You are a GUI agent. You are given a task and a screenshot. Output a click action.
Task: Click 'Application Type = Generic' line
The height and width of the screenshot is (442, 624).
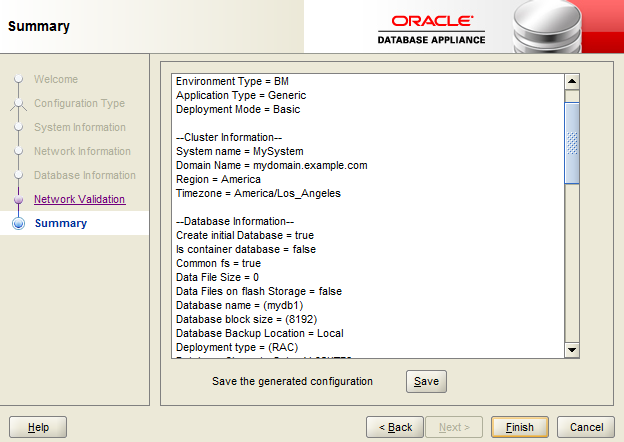pos(241,95)
